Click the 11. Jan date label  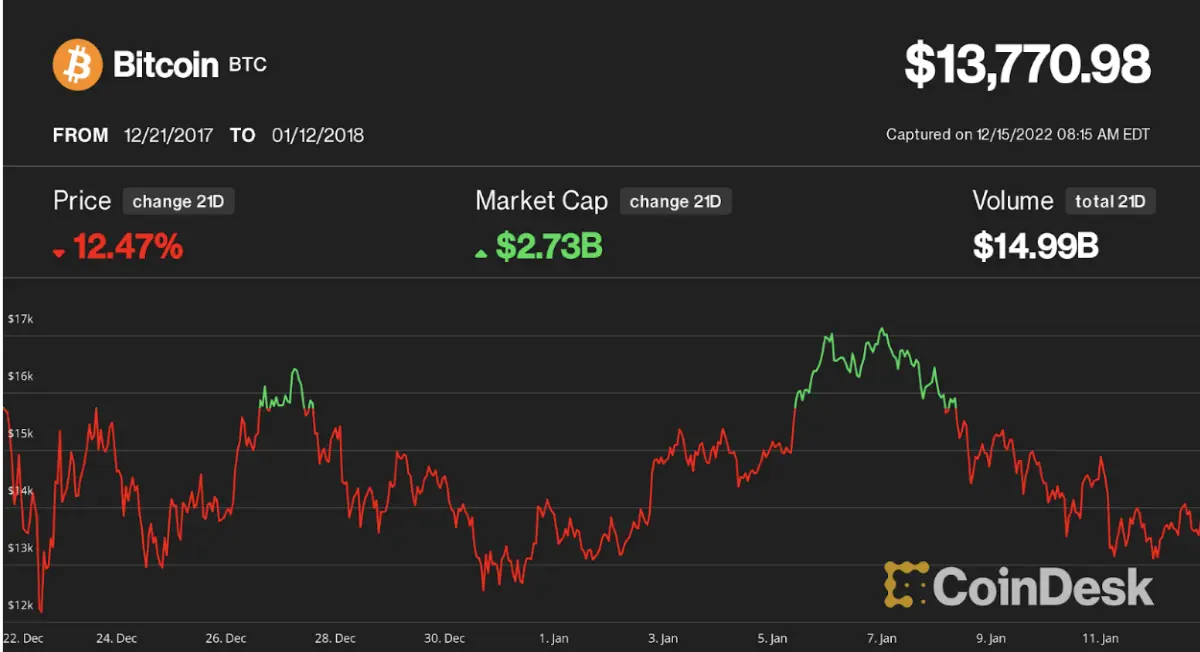point(1101,638)
